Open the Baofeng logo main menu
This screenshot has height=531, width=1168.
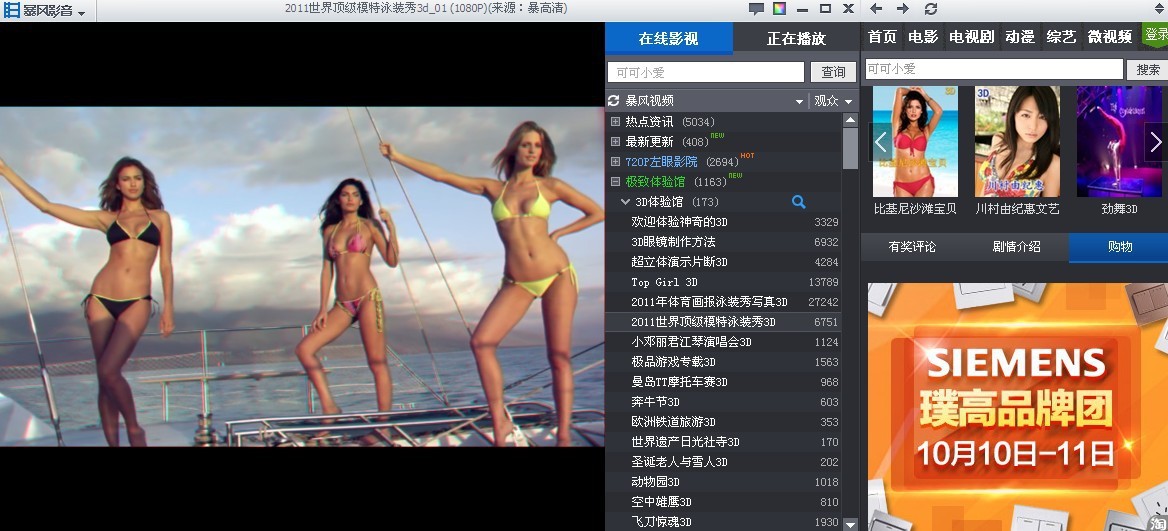click(44, 11)
